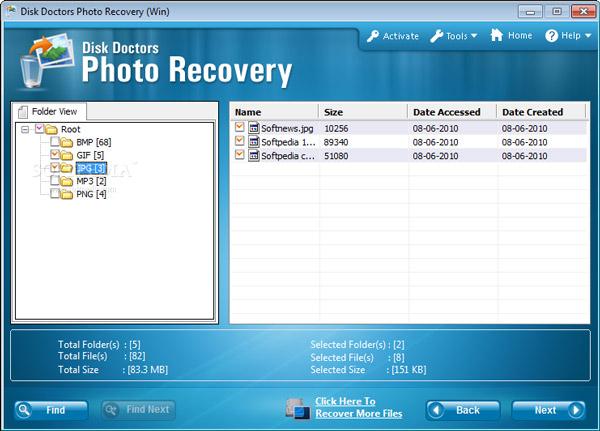The width and height of the screenshot is (600, 431).
Task: Click the Find button
Action: (51, 410)
